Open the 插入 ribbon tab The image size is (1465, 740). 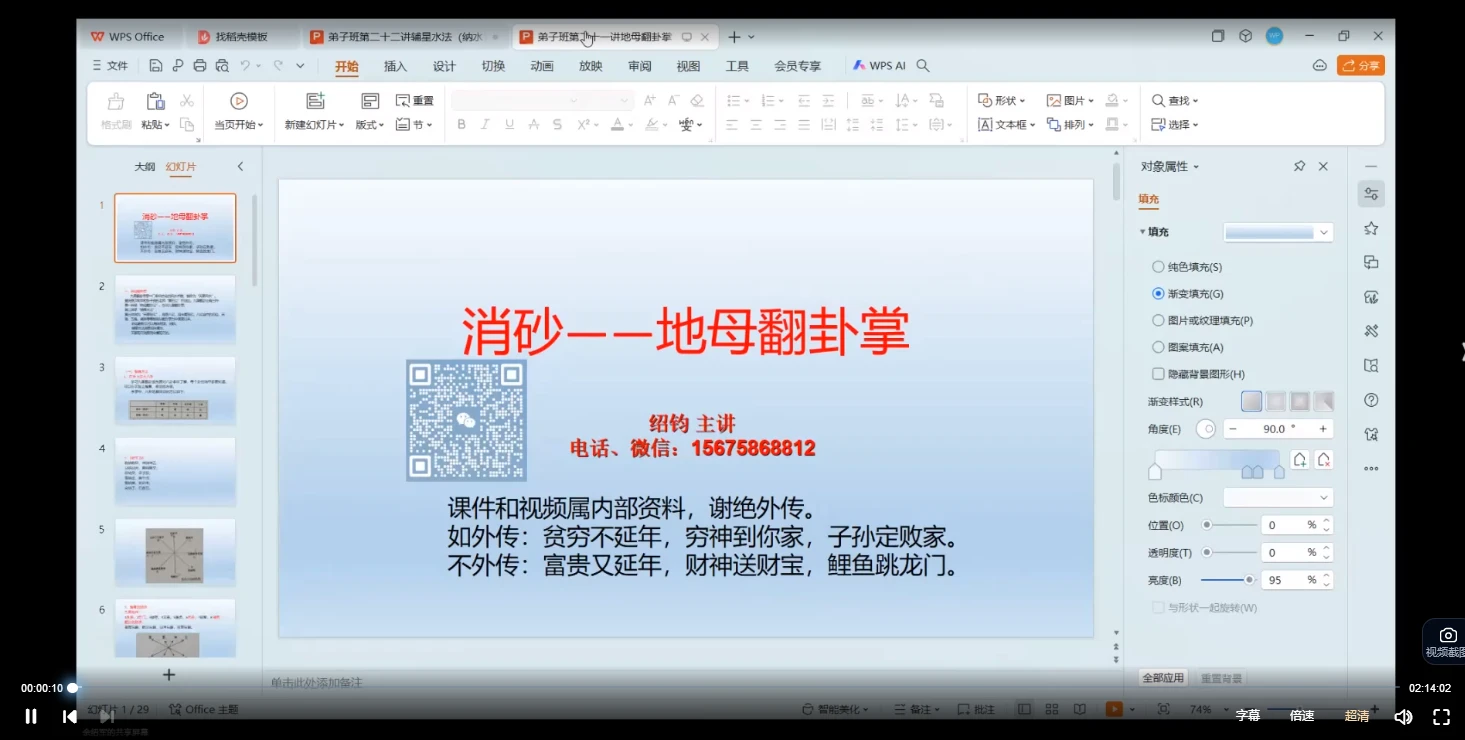coord(396,66)
